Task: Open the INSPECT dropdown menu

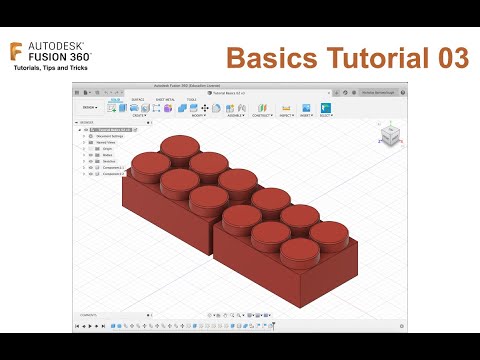Action: [x=286, y=115]
